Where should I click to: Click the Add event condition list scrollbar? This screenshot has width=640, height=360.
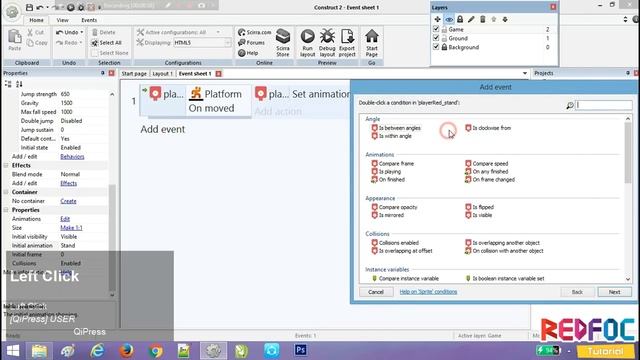tap(628, 154)
